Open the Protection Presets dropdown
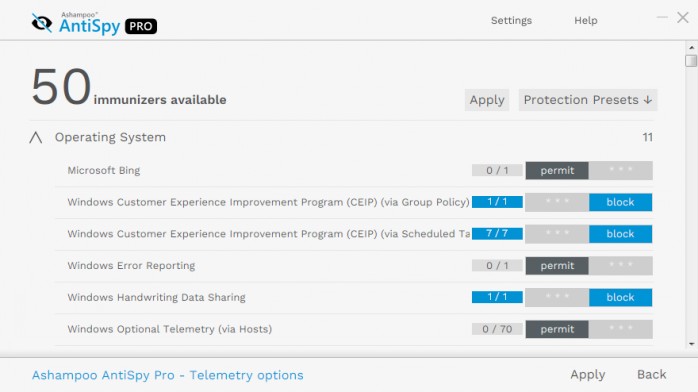The image size is (698, 392). coord(588,100)
